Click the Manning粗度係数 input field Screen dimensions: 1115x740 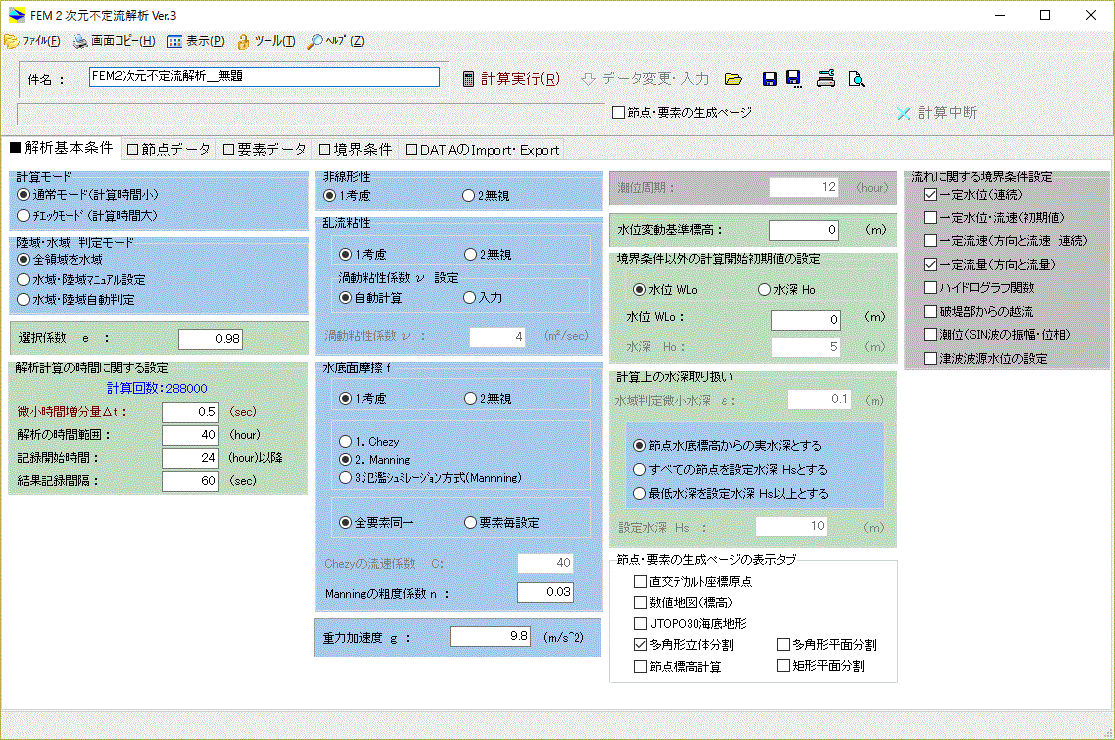544,591
